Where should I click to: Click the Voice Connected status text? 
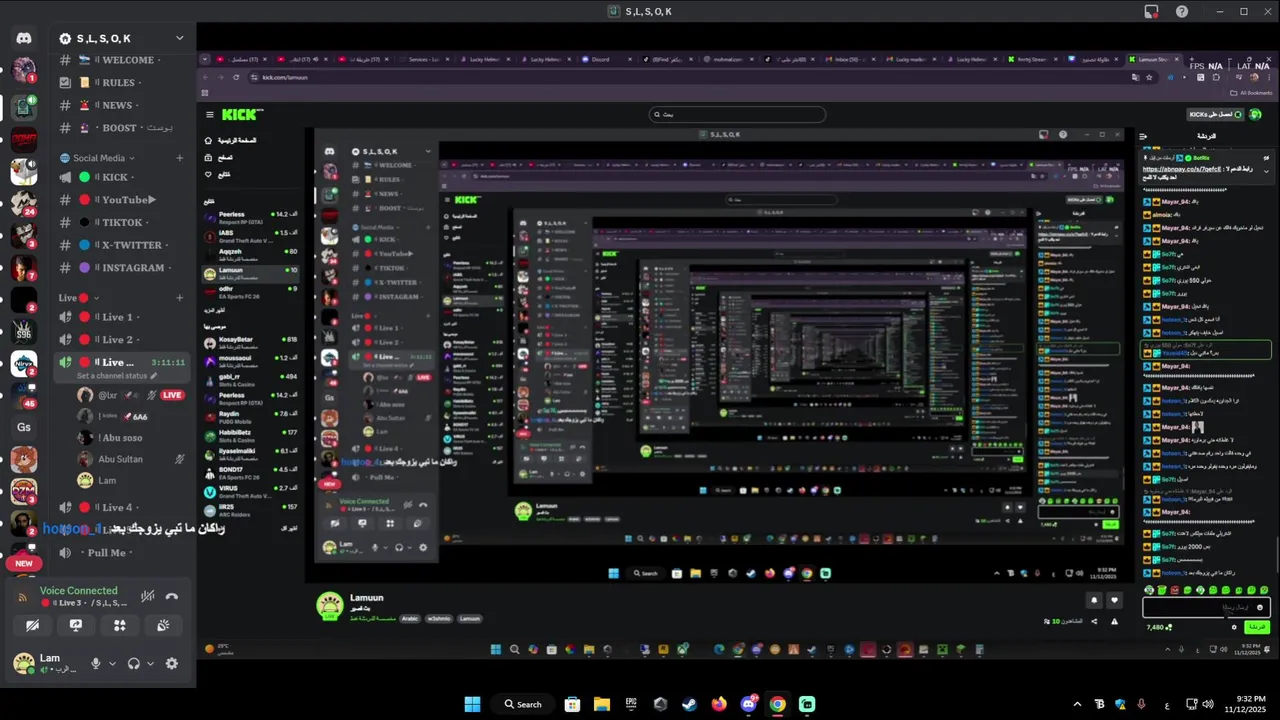point(79,591)
